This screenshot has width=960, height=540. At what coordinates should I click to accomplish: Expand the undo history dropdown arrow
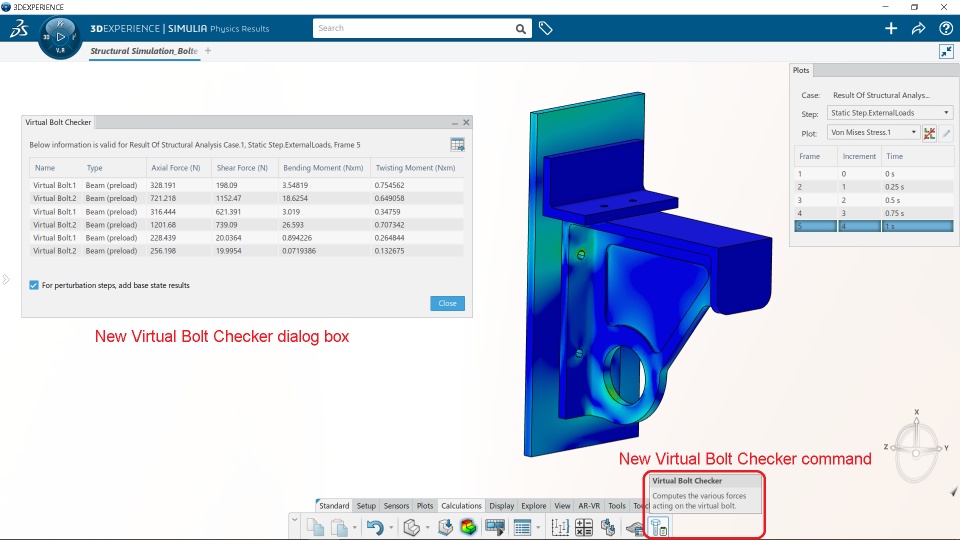click(391, 528)
